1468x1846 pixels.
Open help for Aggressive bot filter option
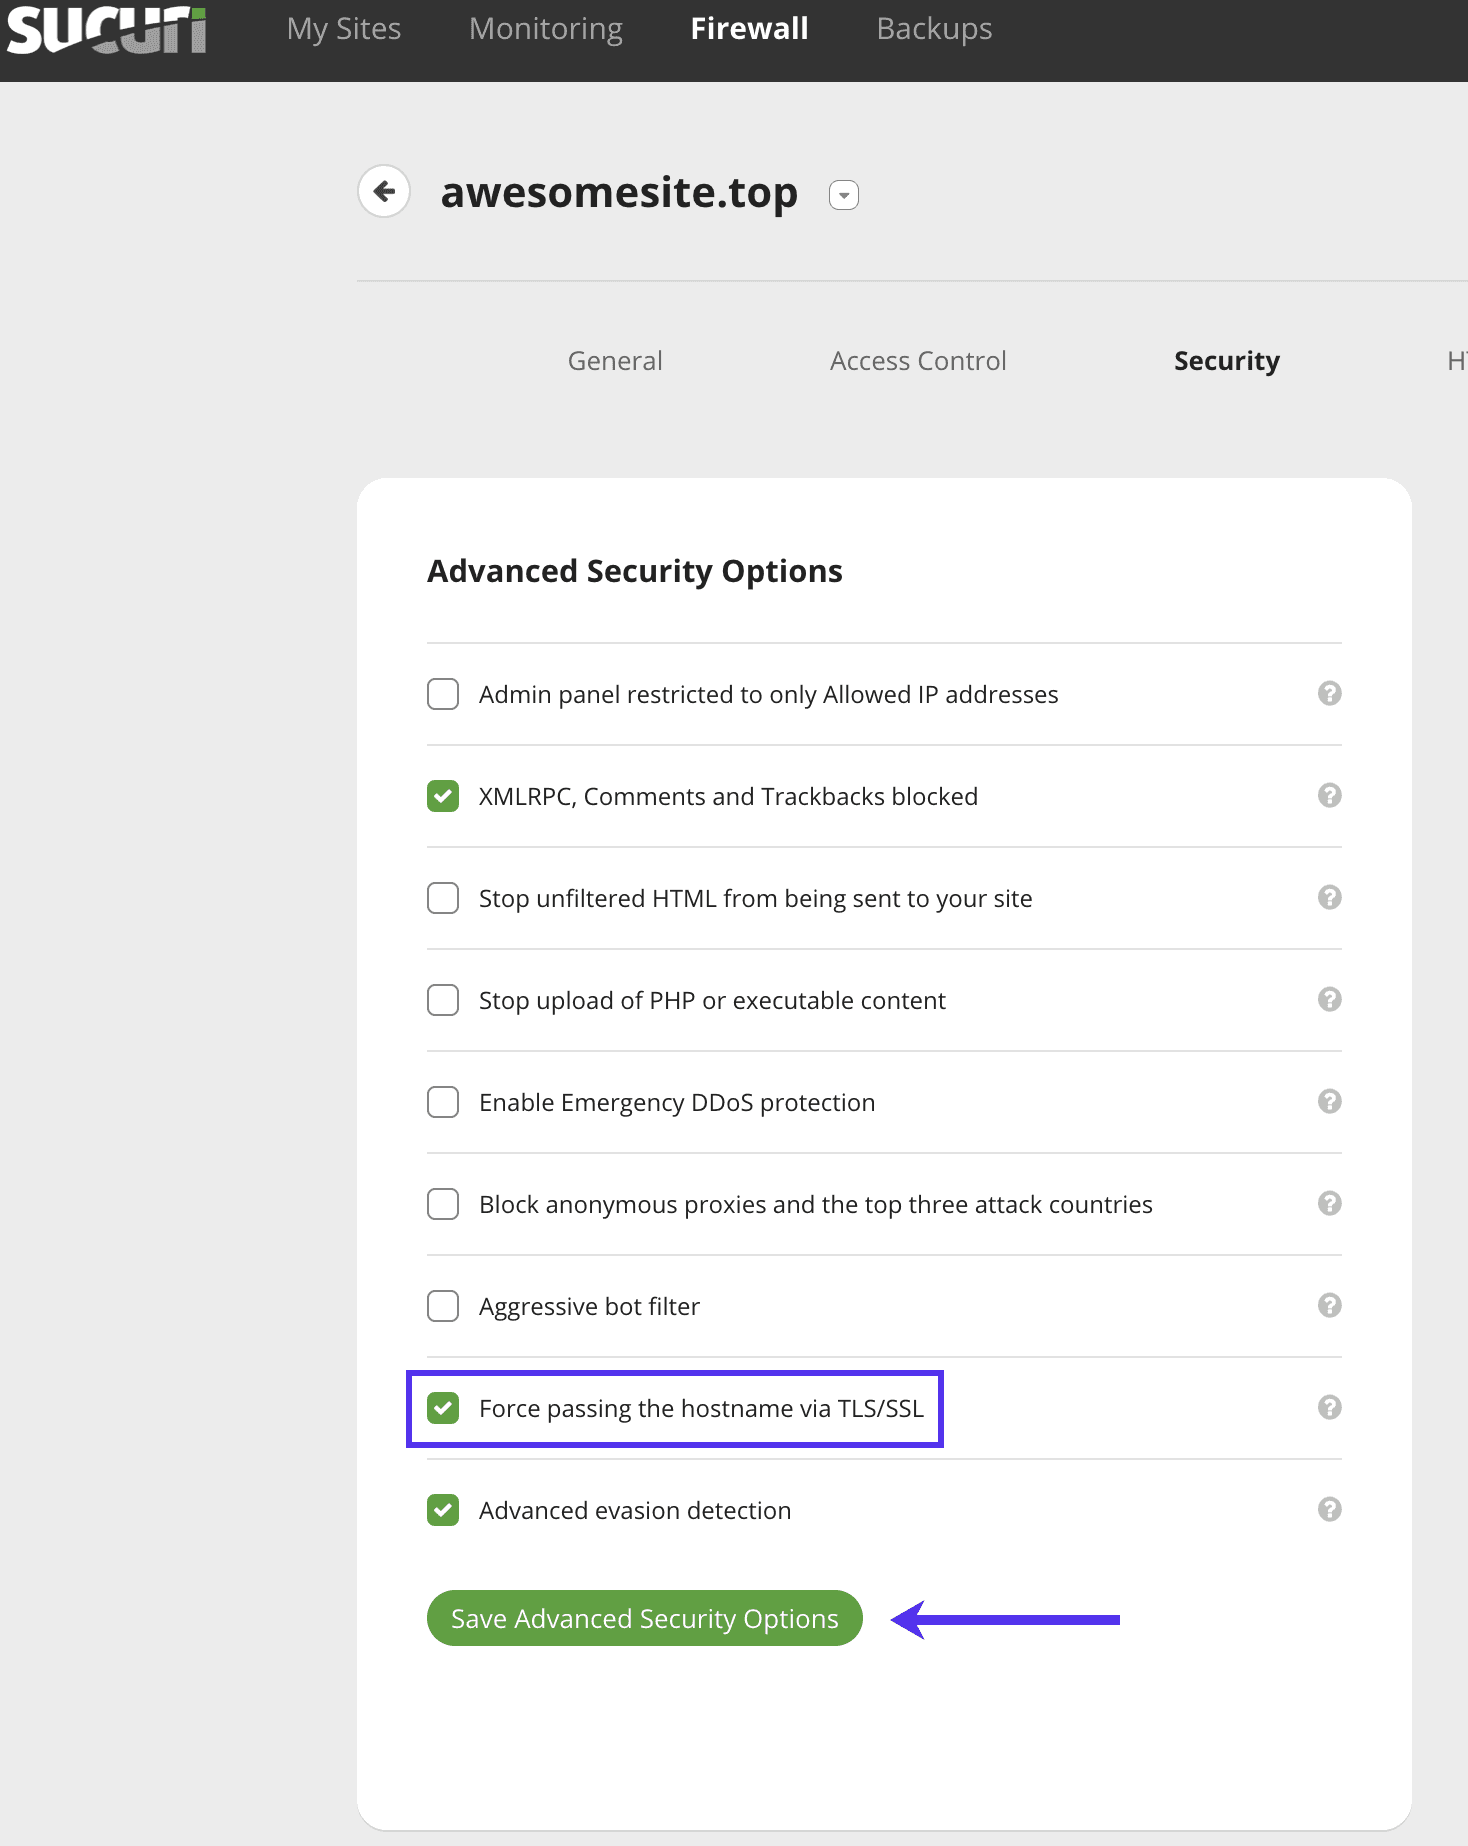point(1329,1305)
